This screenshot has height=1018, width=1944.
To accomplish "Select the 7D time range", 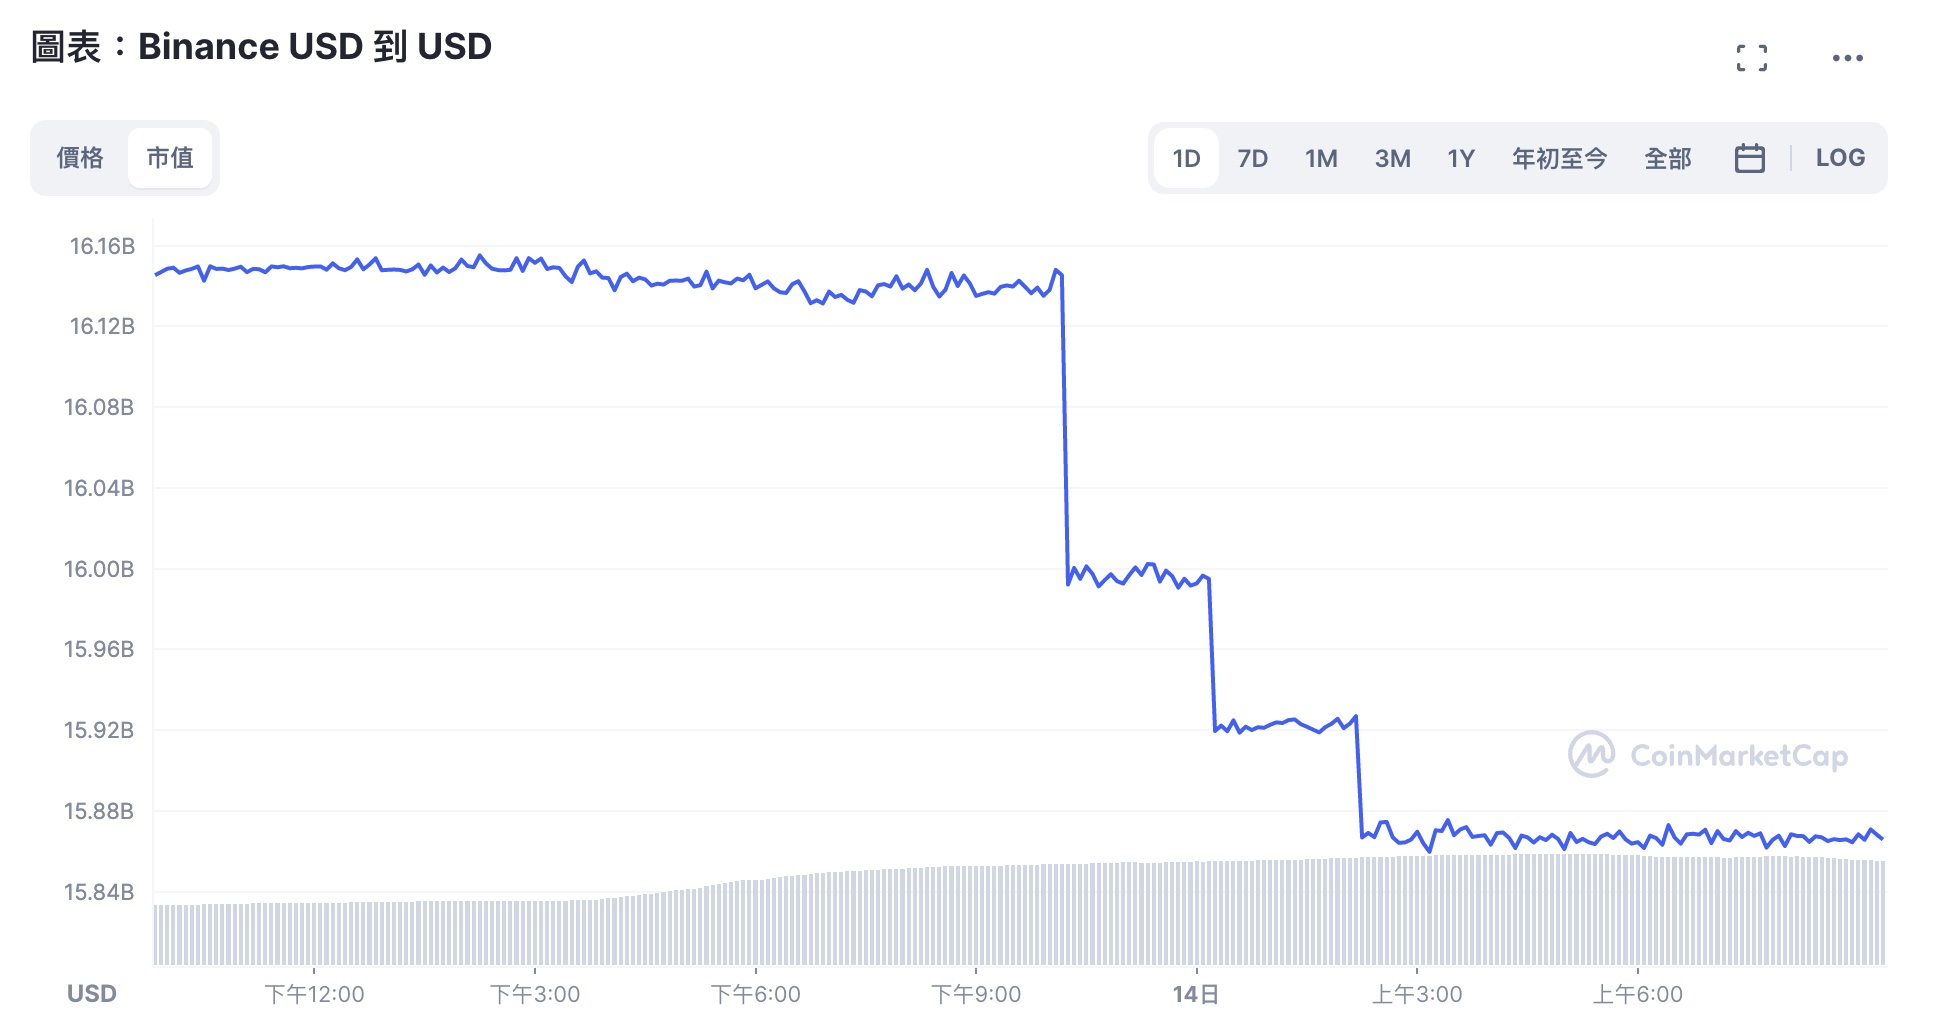I will point(1252,158).
